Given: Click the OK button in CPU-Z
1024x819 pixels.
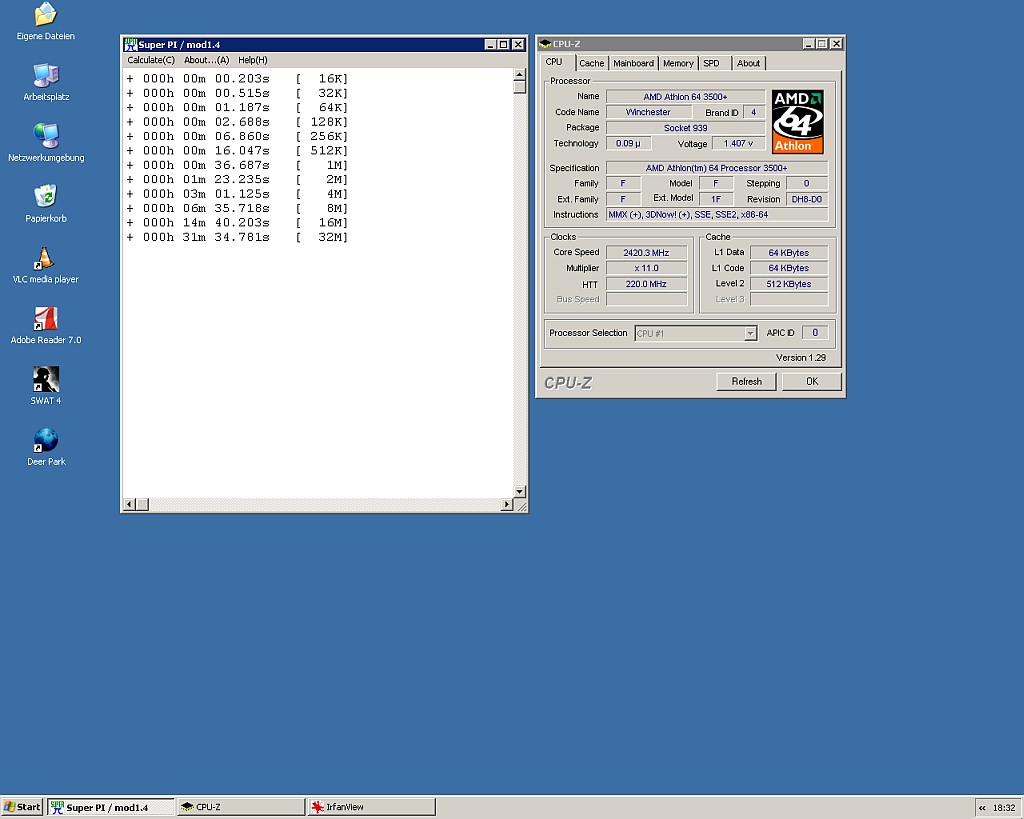Looking at the screenshot, I should pyautogui.click(x=812, y=381).
